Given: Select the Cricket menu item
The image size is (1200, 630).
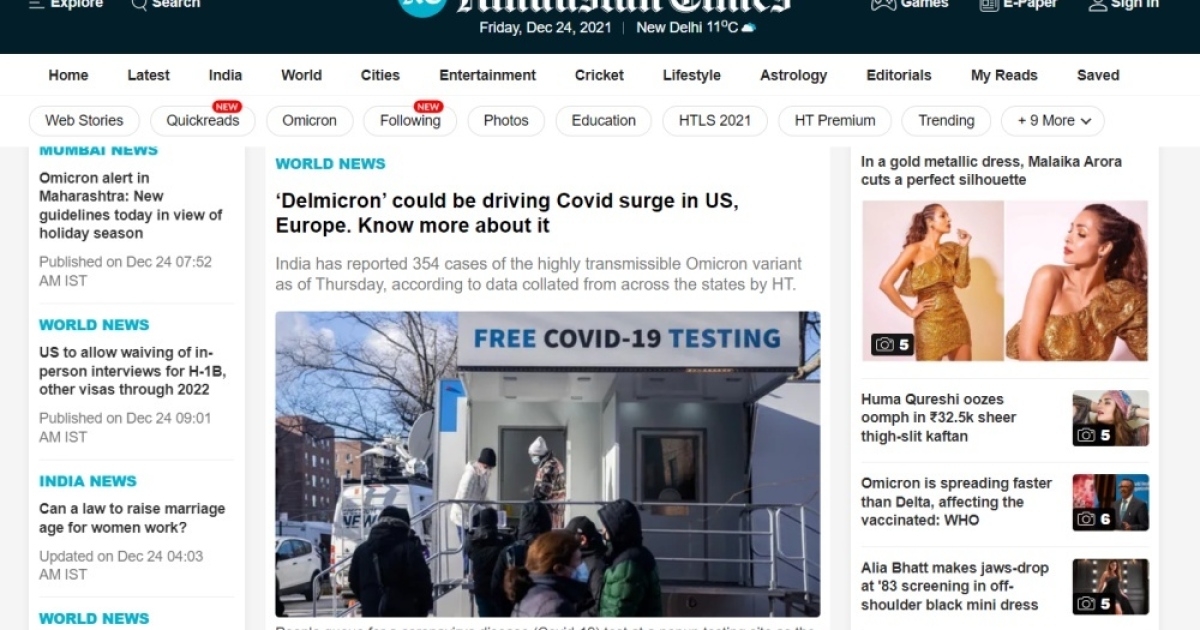Looking at the screenshot, I should click(x=599, y=75).
